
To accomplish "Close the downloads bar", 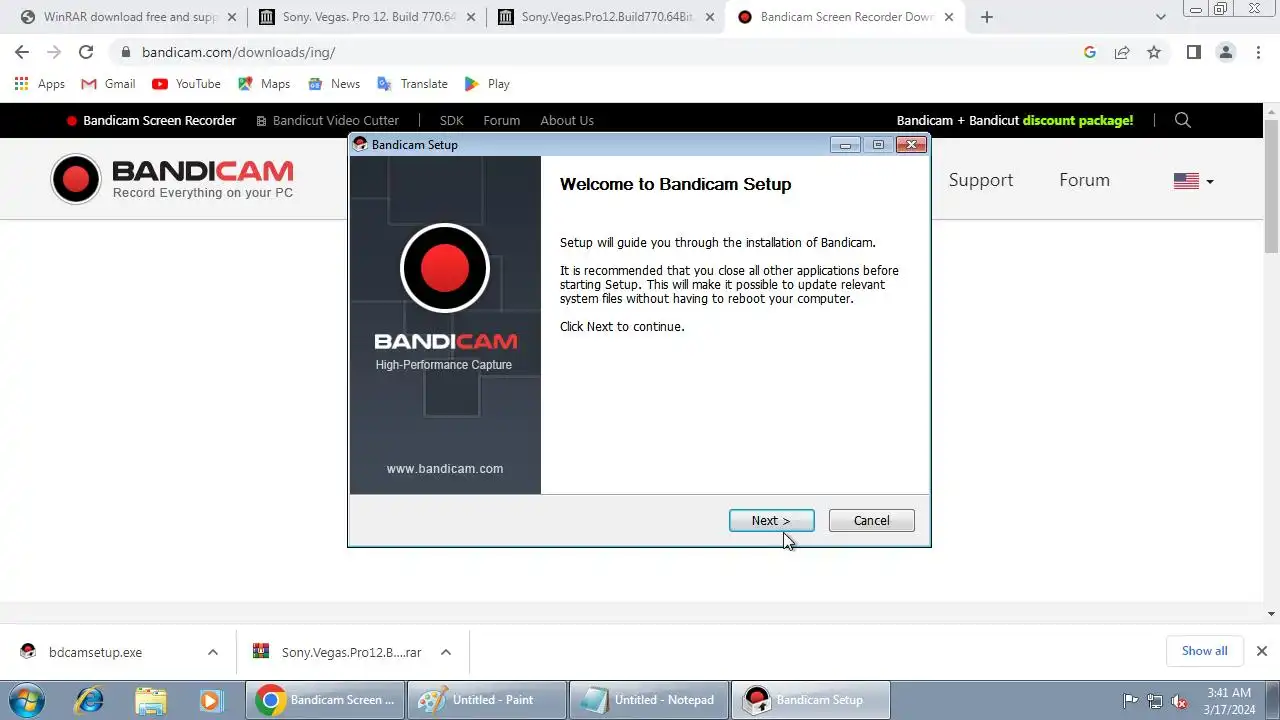I will coord(1261,651).
